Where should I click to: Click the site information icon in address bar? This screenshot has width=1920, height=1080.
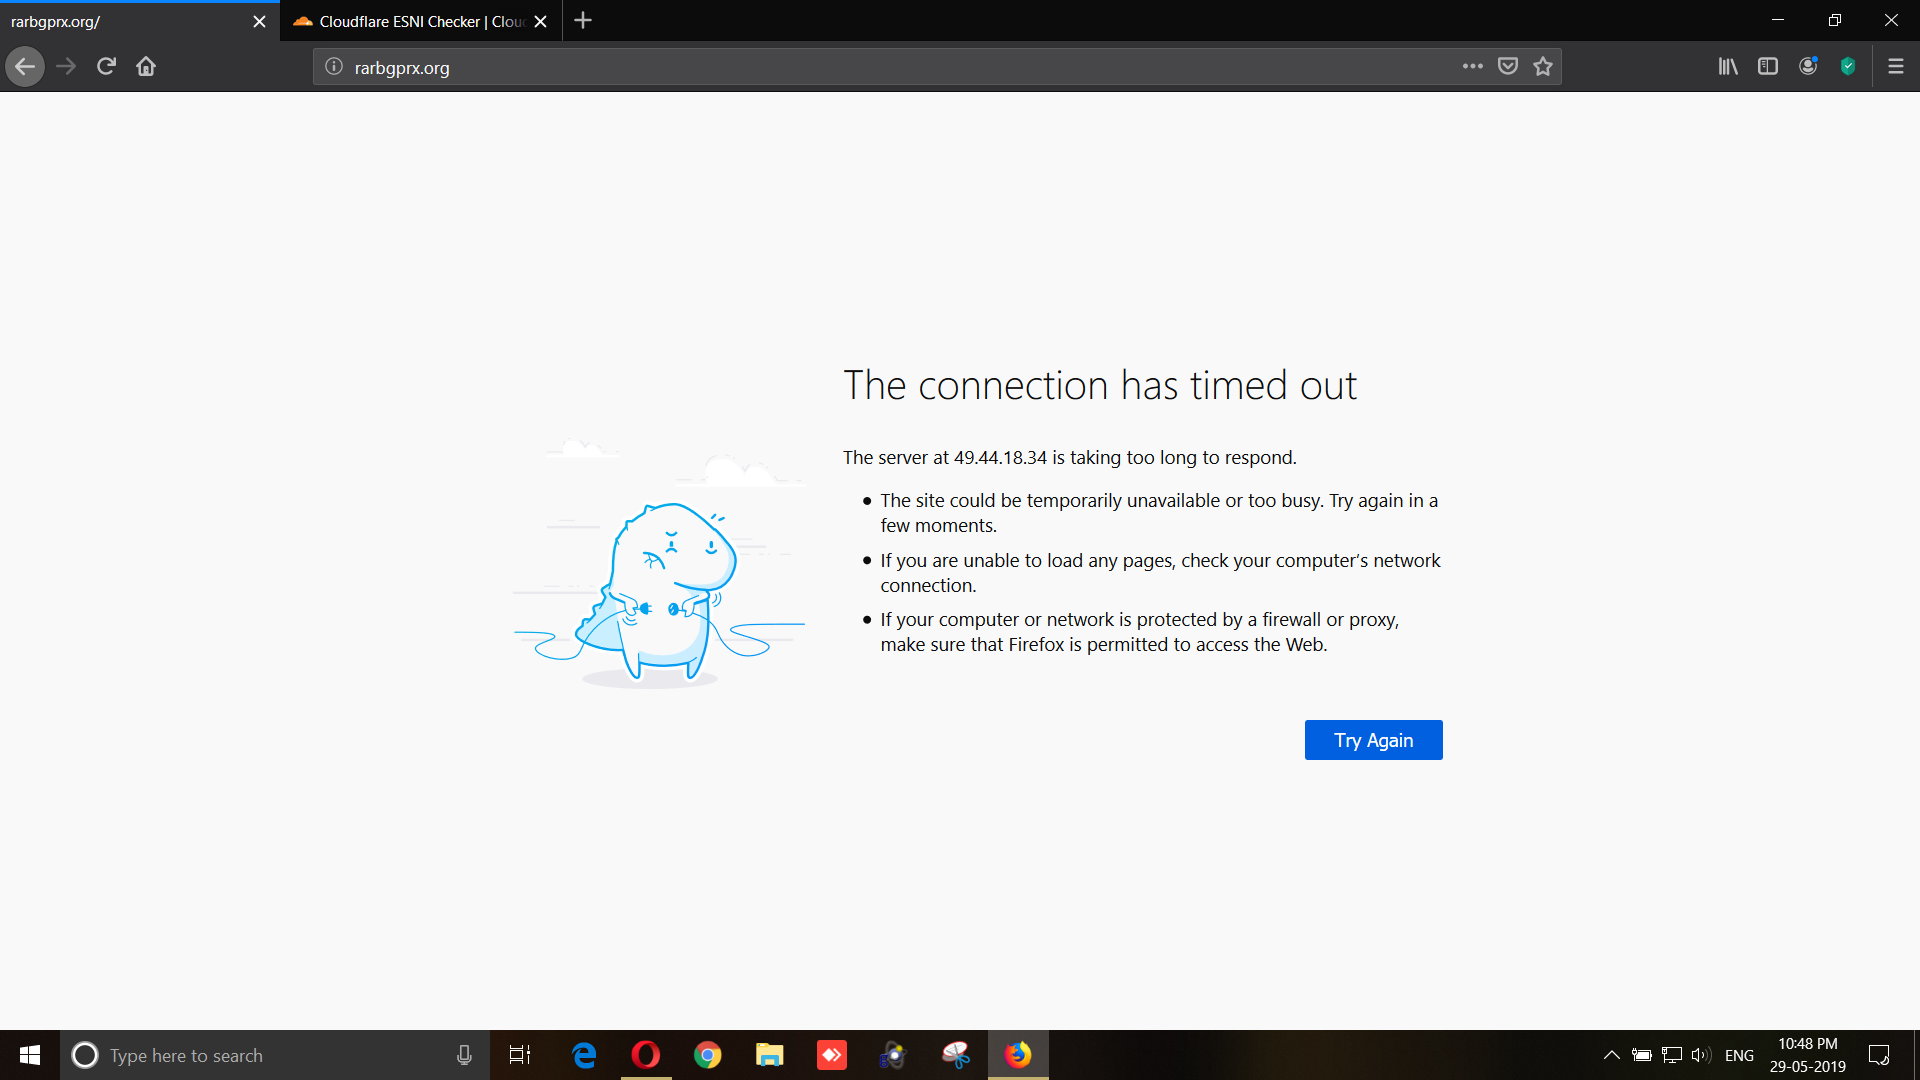click(x=334, y=67)
